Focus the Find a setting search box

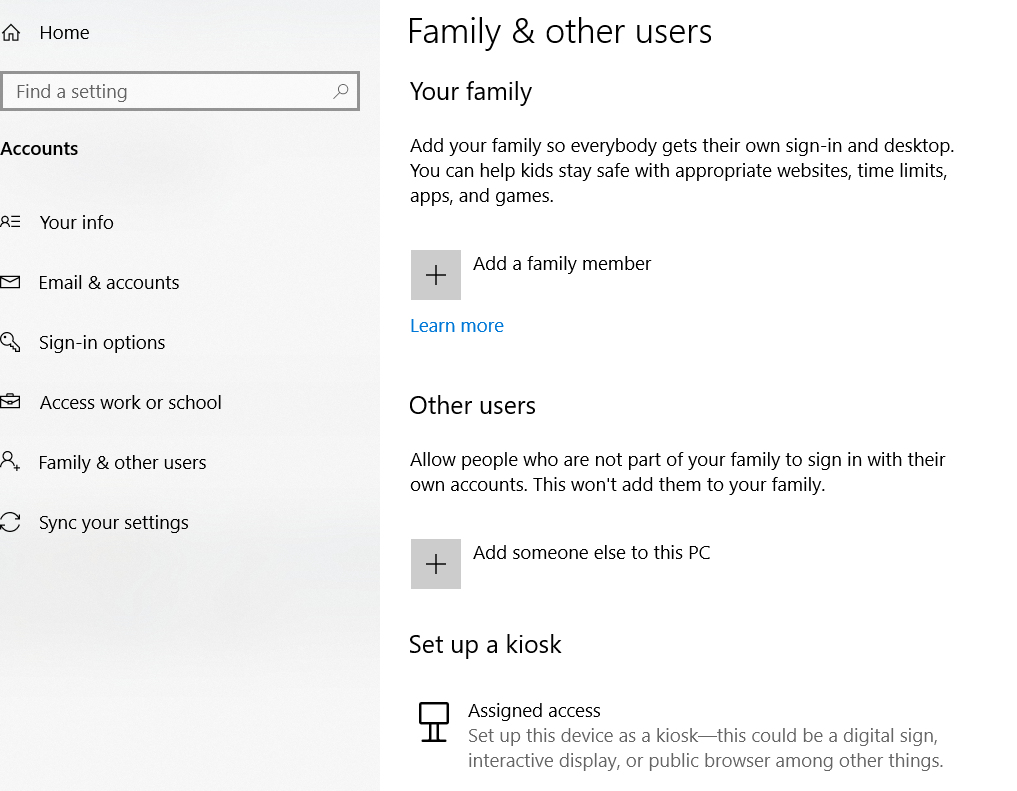coord(170,92)
